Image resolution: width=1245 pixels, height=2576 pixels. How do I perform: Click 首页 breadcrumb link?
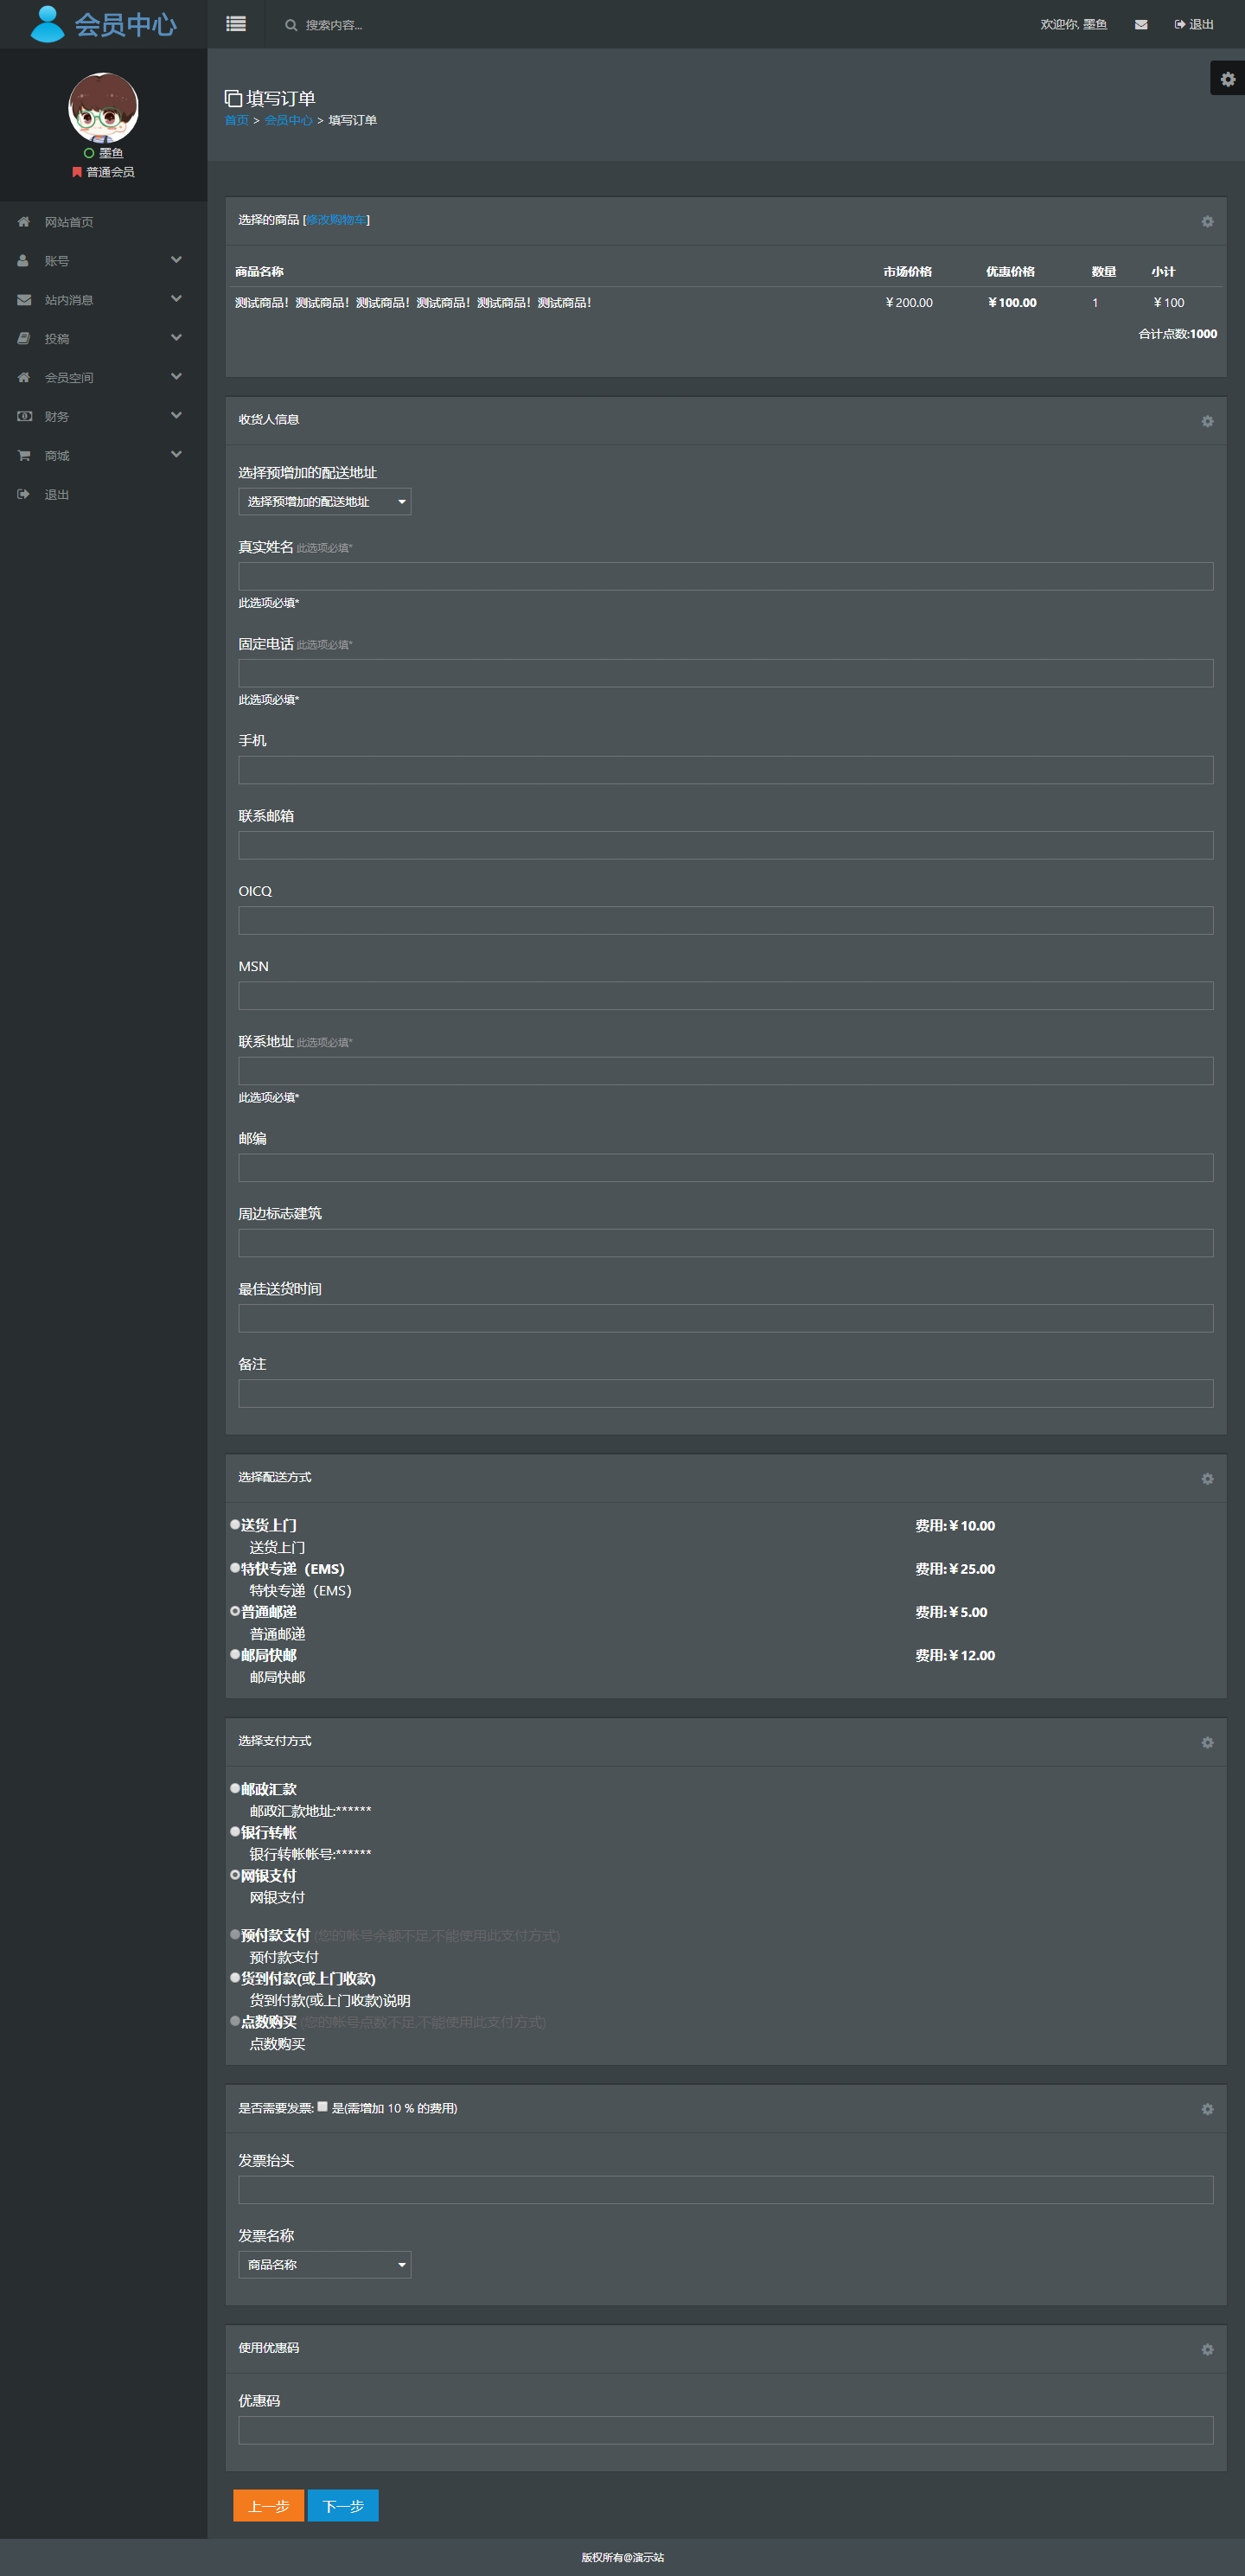(x=236, y=120)
